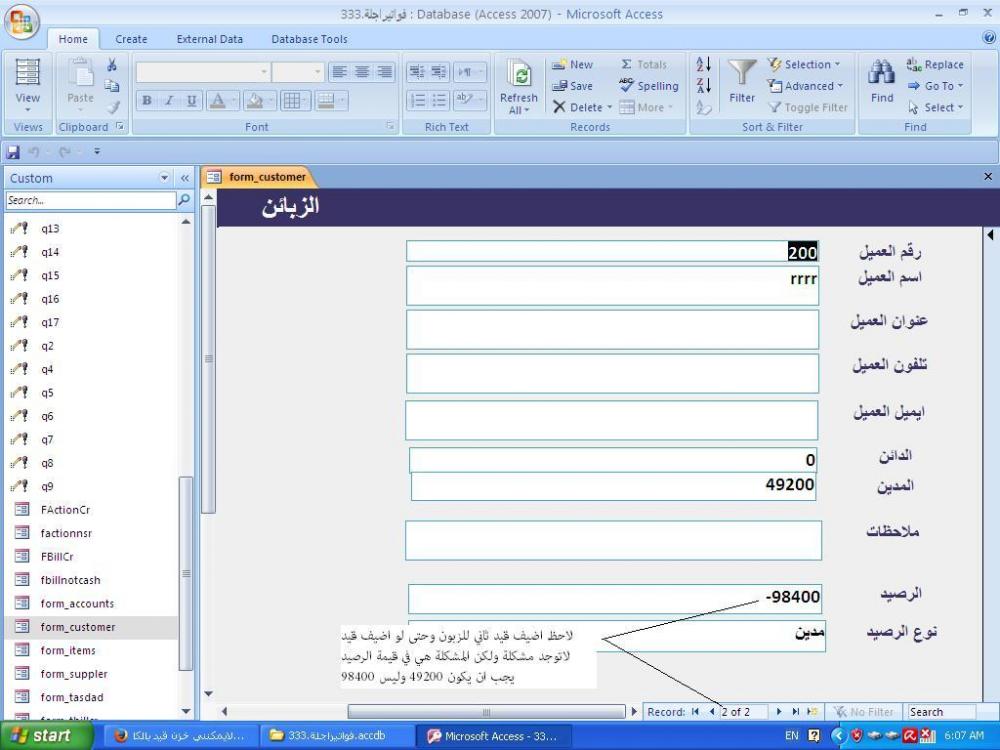Click the Sort Descending Z-A icon
The image size is (1000, 750).
coord(703,85)
